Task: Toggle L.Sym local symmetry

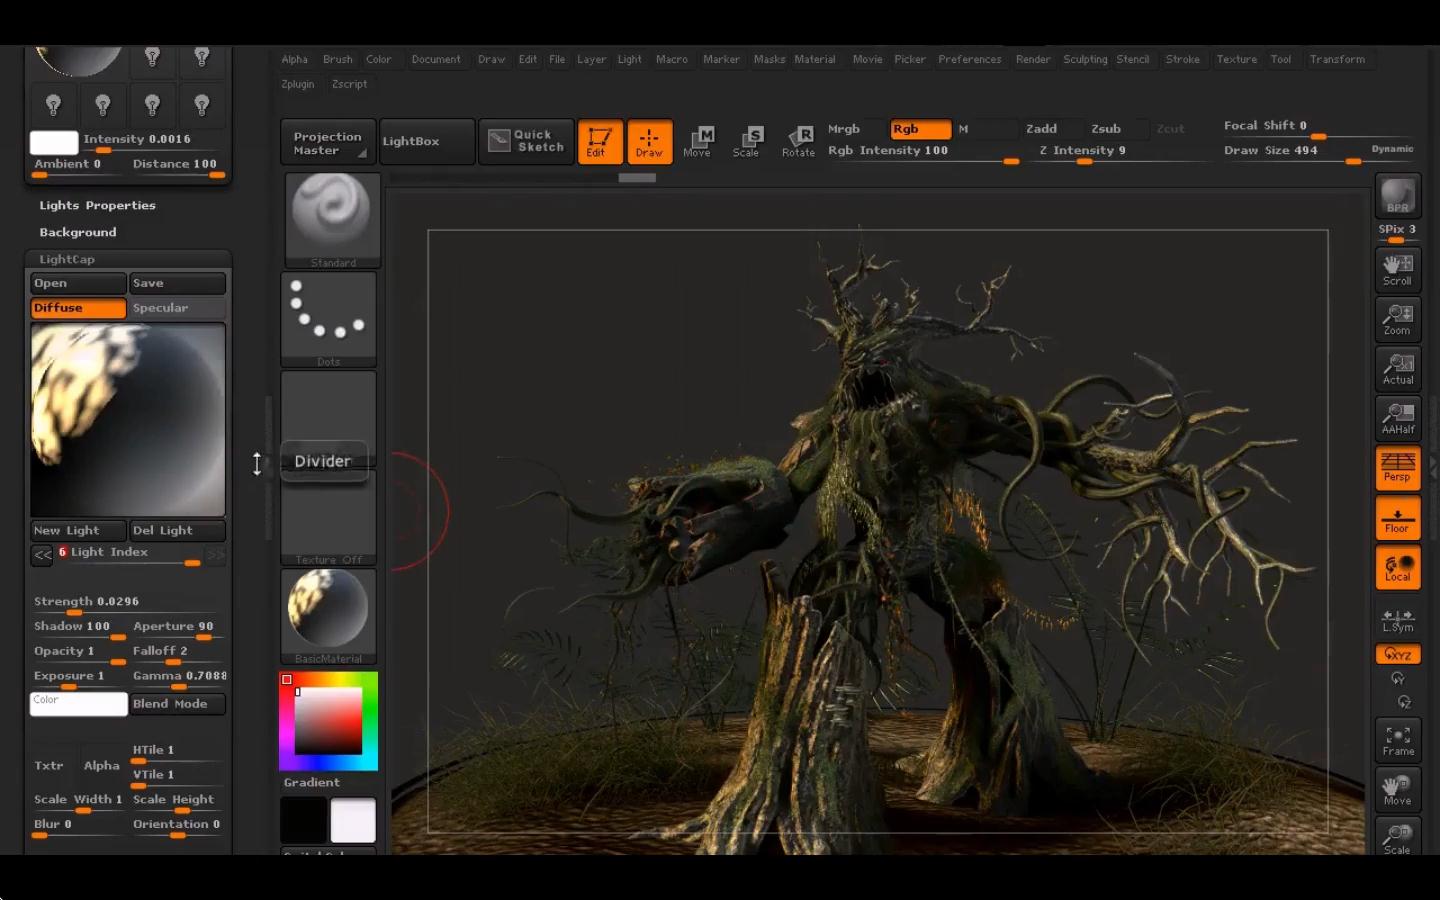Action: 1398,620
